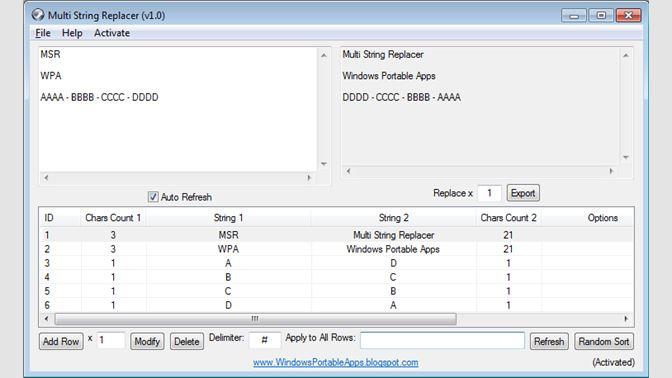The image size is (672, 378).
Task: Select table cell 'Windows Portable Apps'
Action: pyautogui.click(x=393, y=249)
